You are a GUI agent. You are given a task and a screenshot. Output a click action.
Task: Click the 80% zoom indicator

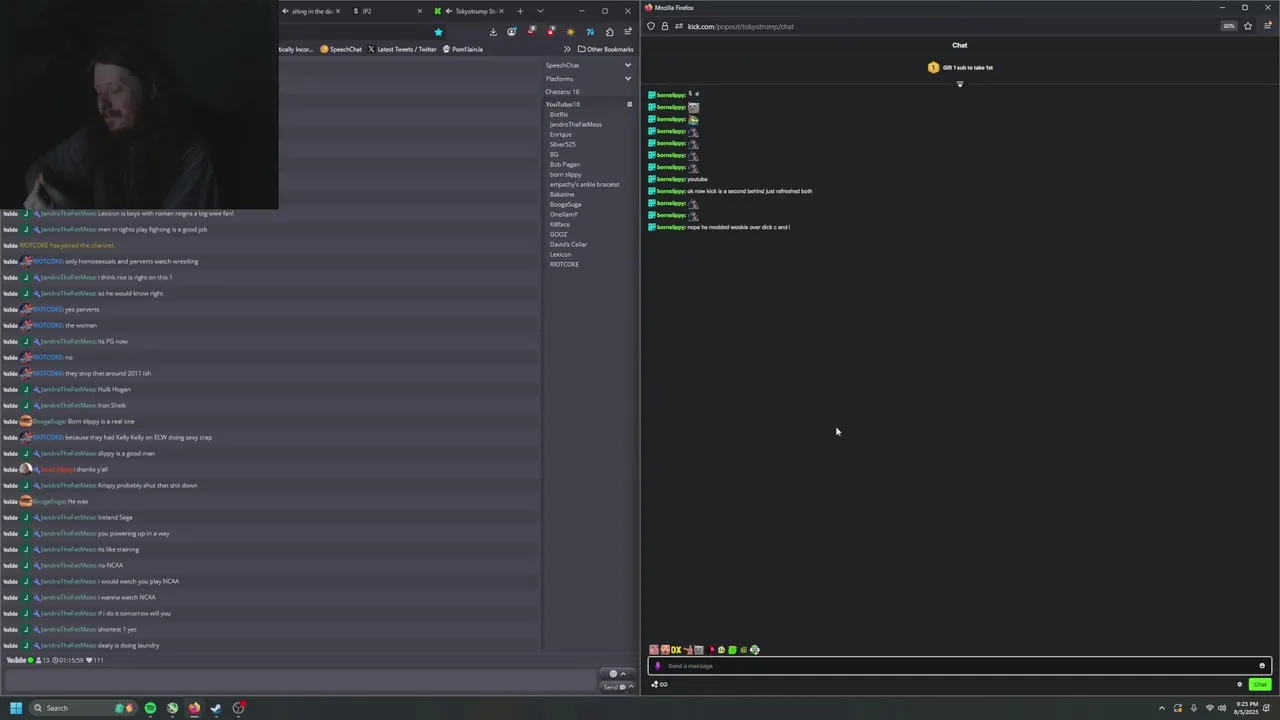point(1229,26)
